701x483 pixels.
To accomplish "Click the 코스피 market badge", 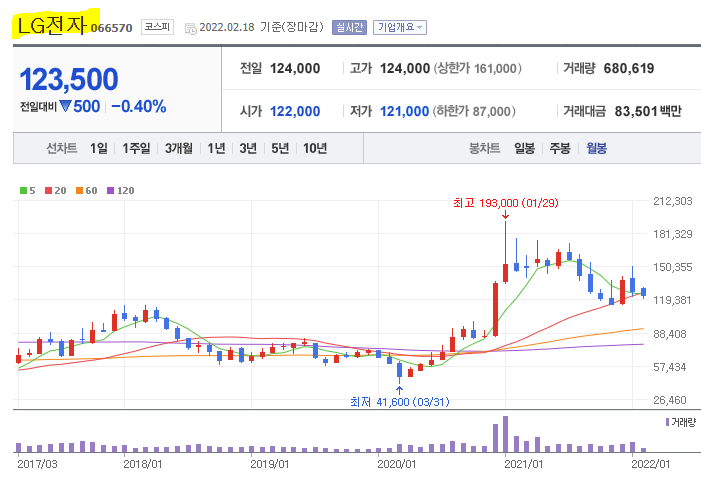I will point(157,27).
